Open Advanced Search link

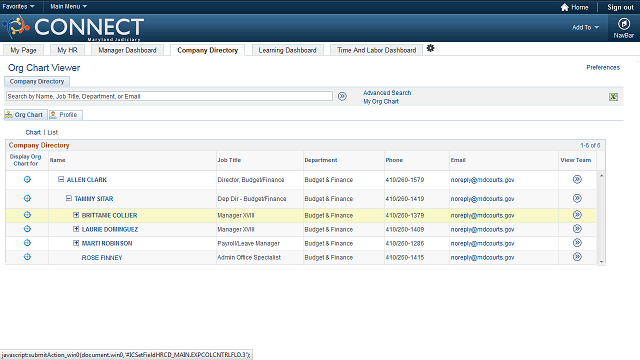coord(387,93)
